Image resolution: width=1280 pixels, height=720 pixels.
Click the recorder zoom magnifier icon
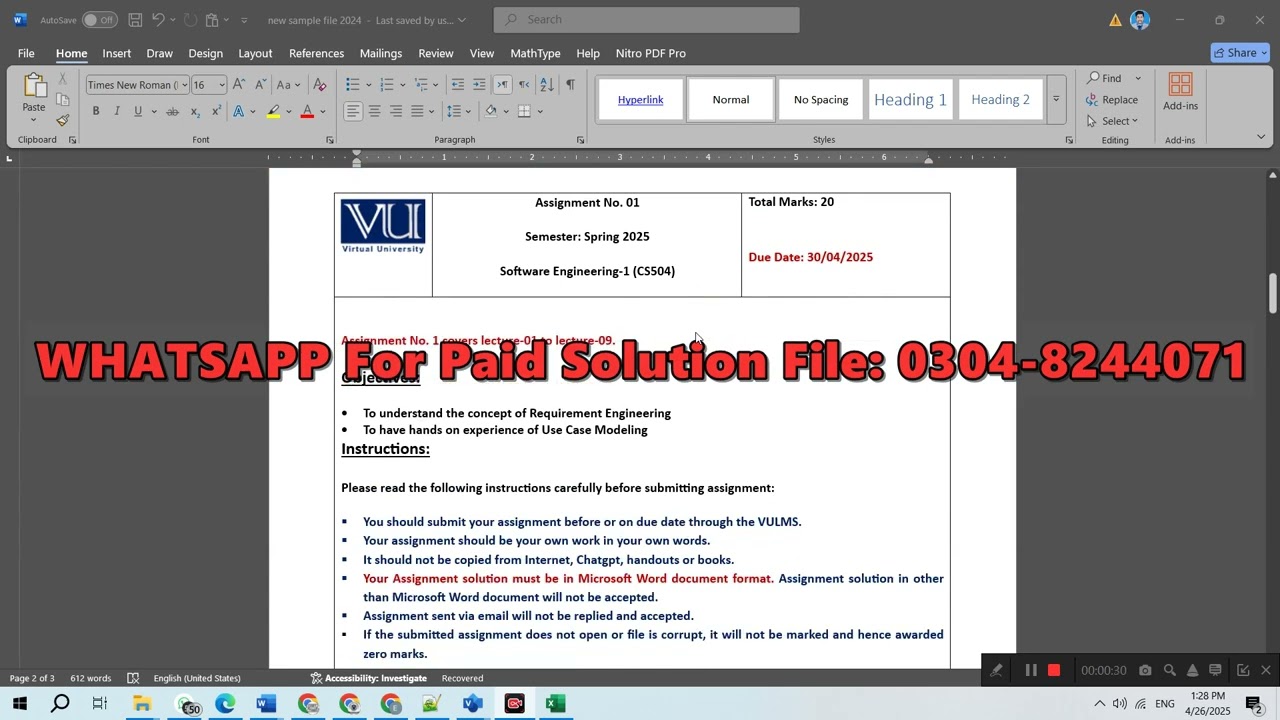pos(1169,670)
